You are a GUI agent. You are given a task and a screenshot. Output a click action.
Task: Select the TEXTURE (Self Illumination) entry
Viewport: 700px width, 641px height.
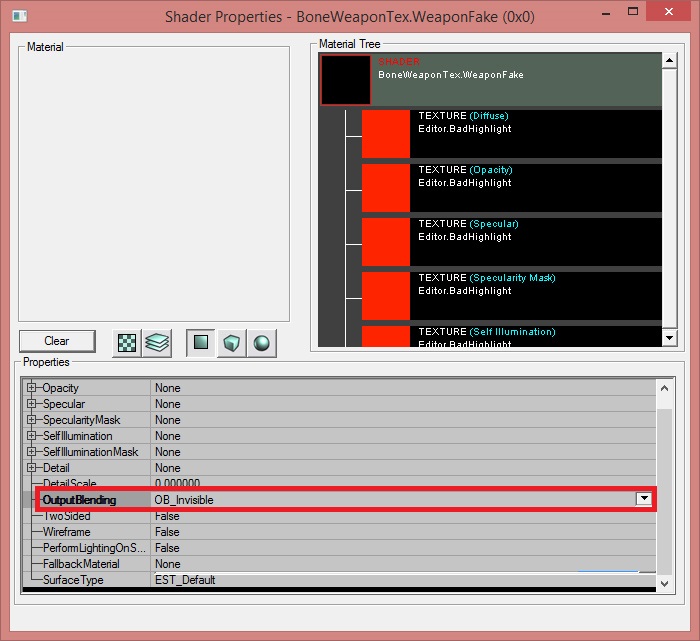point(536,336)
